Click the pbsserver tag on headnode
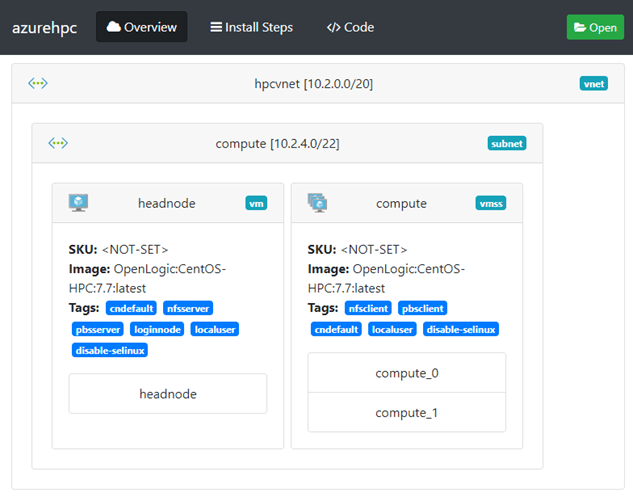This screenshot has height=497, width=633. click(x=97, y=329)
